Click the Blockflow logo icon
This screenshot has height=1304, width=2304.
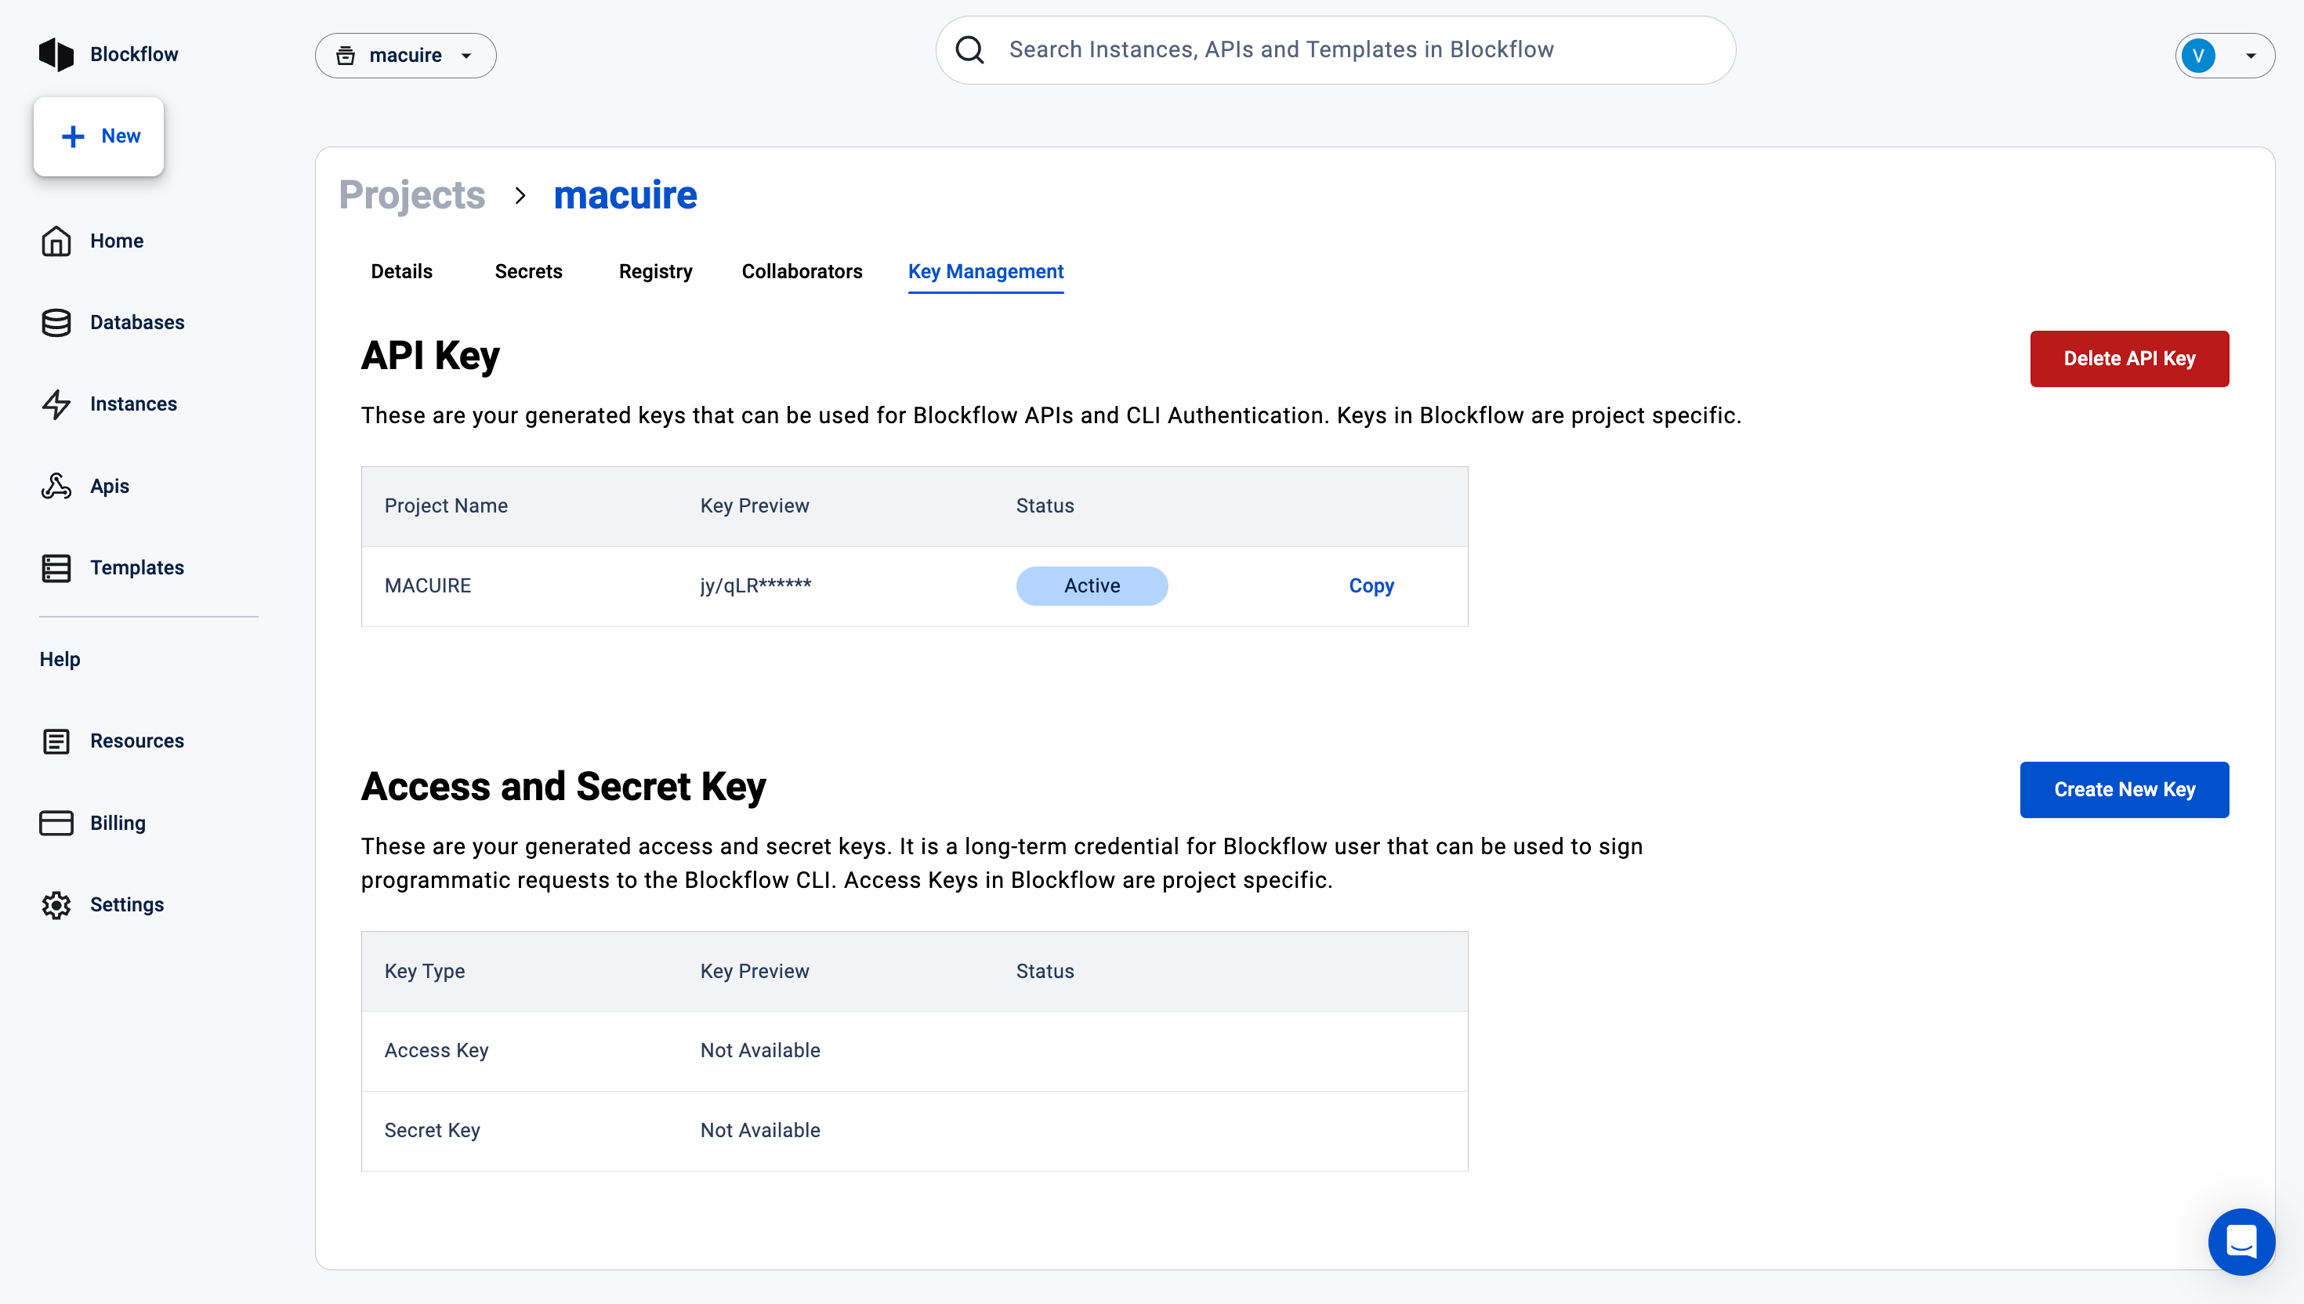click(56, 54)
